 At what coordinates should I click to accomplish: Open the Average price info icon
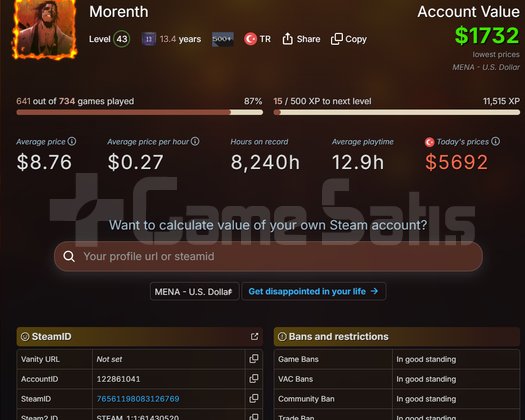coord(72,141)
